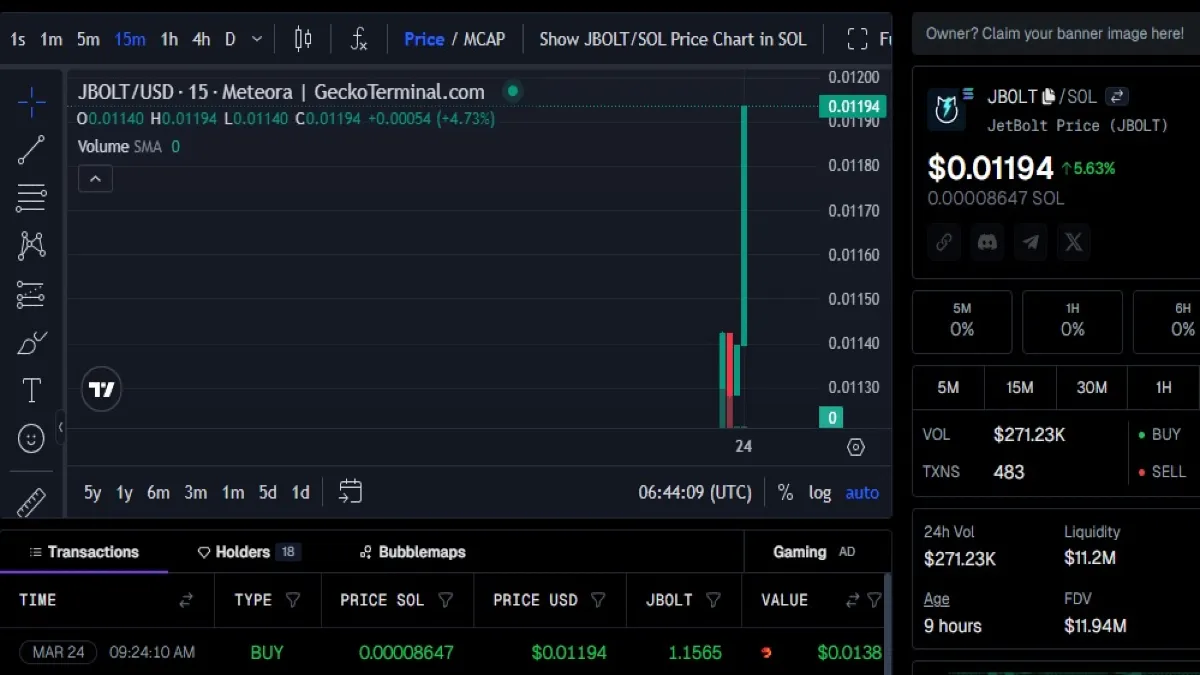Filter the PRICE SOL column
Image resolution: width=1200 pixels, height=675 pixels.
[446, 600]
